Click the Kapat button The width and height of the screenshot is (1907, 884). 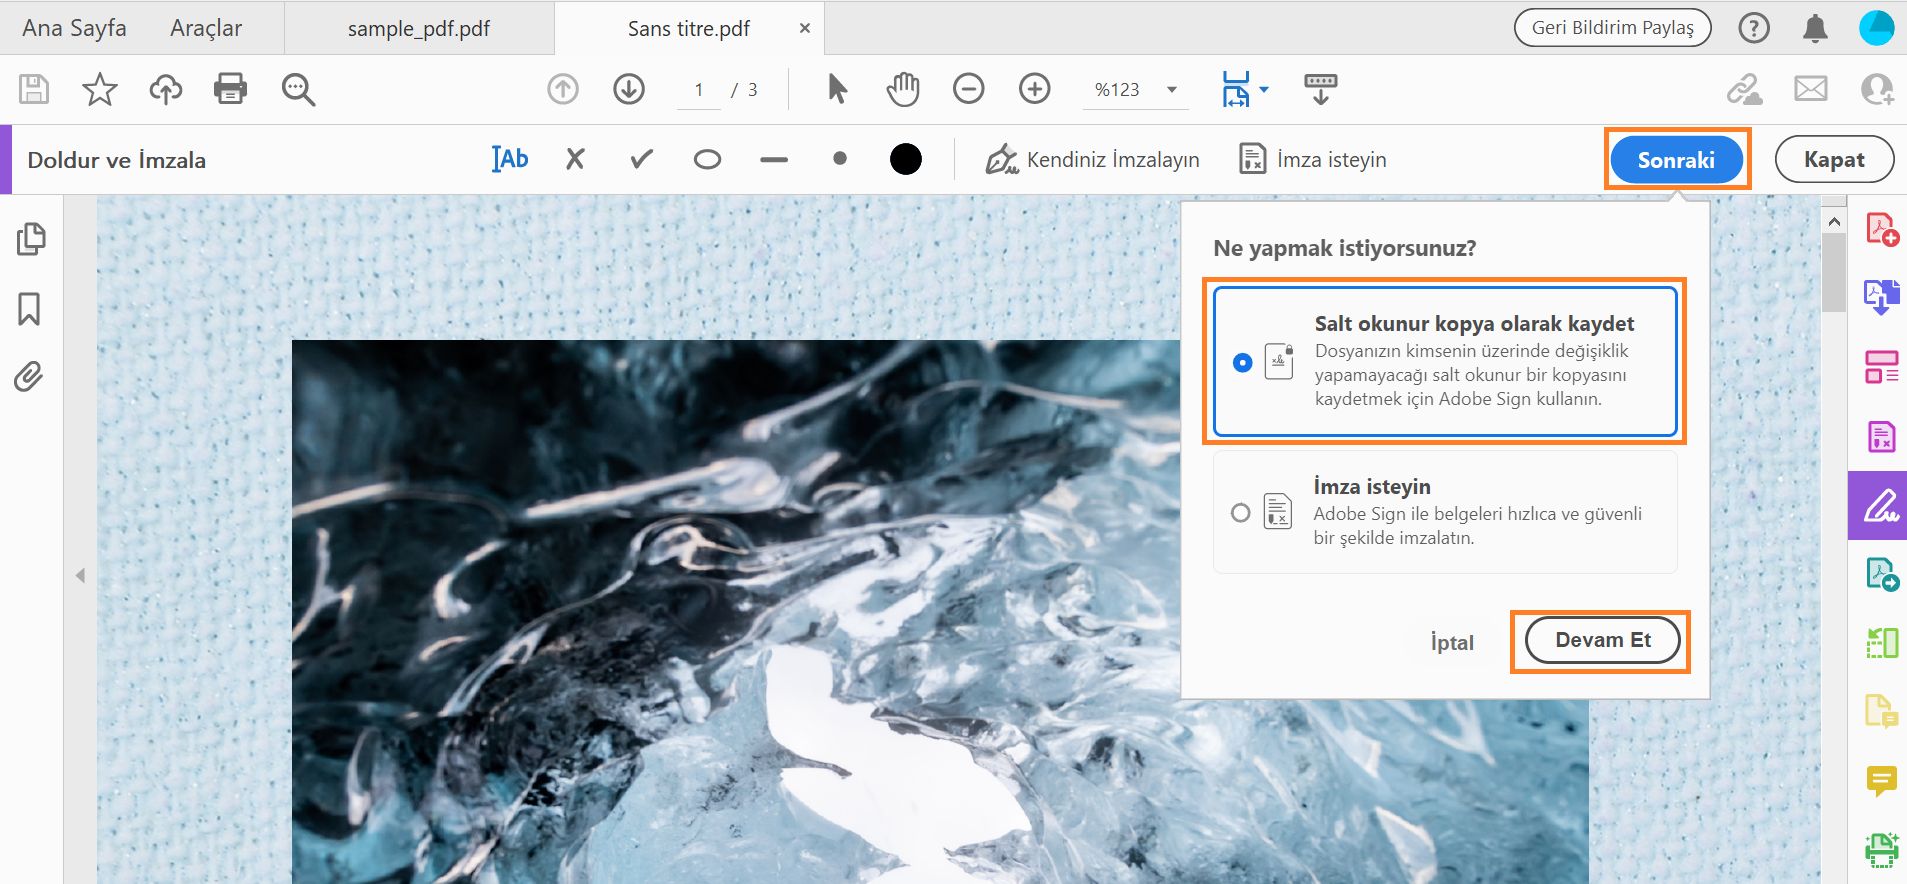tap(1834, 159)
